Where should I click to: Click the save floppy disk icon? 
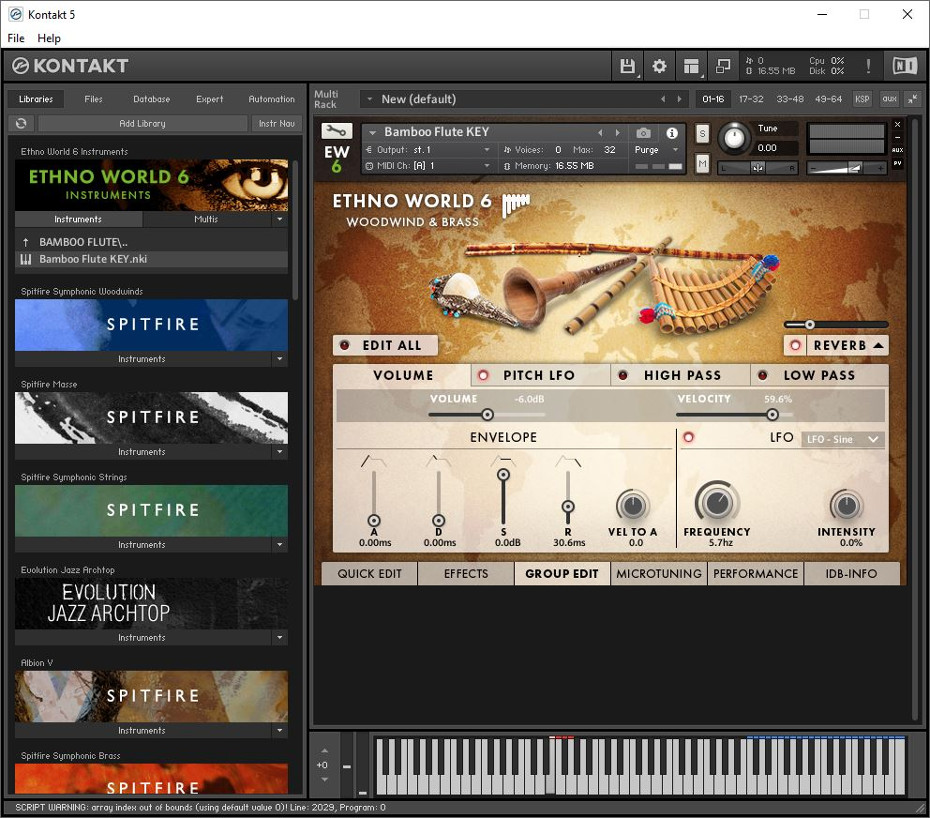[627, 66]
